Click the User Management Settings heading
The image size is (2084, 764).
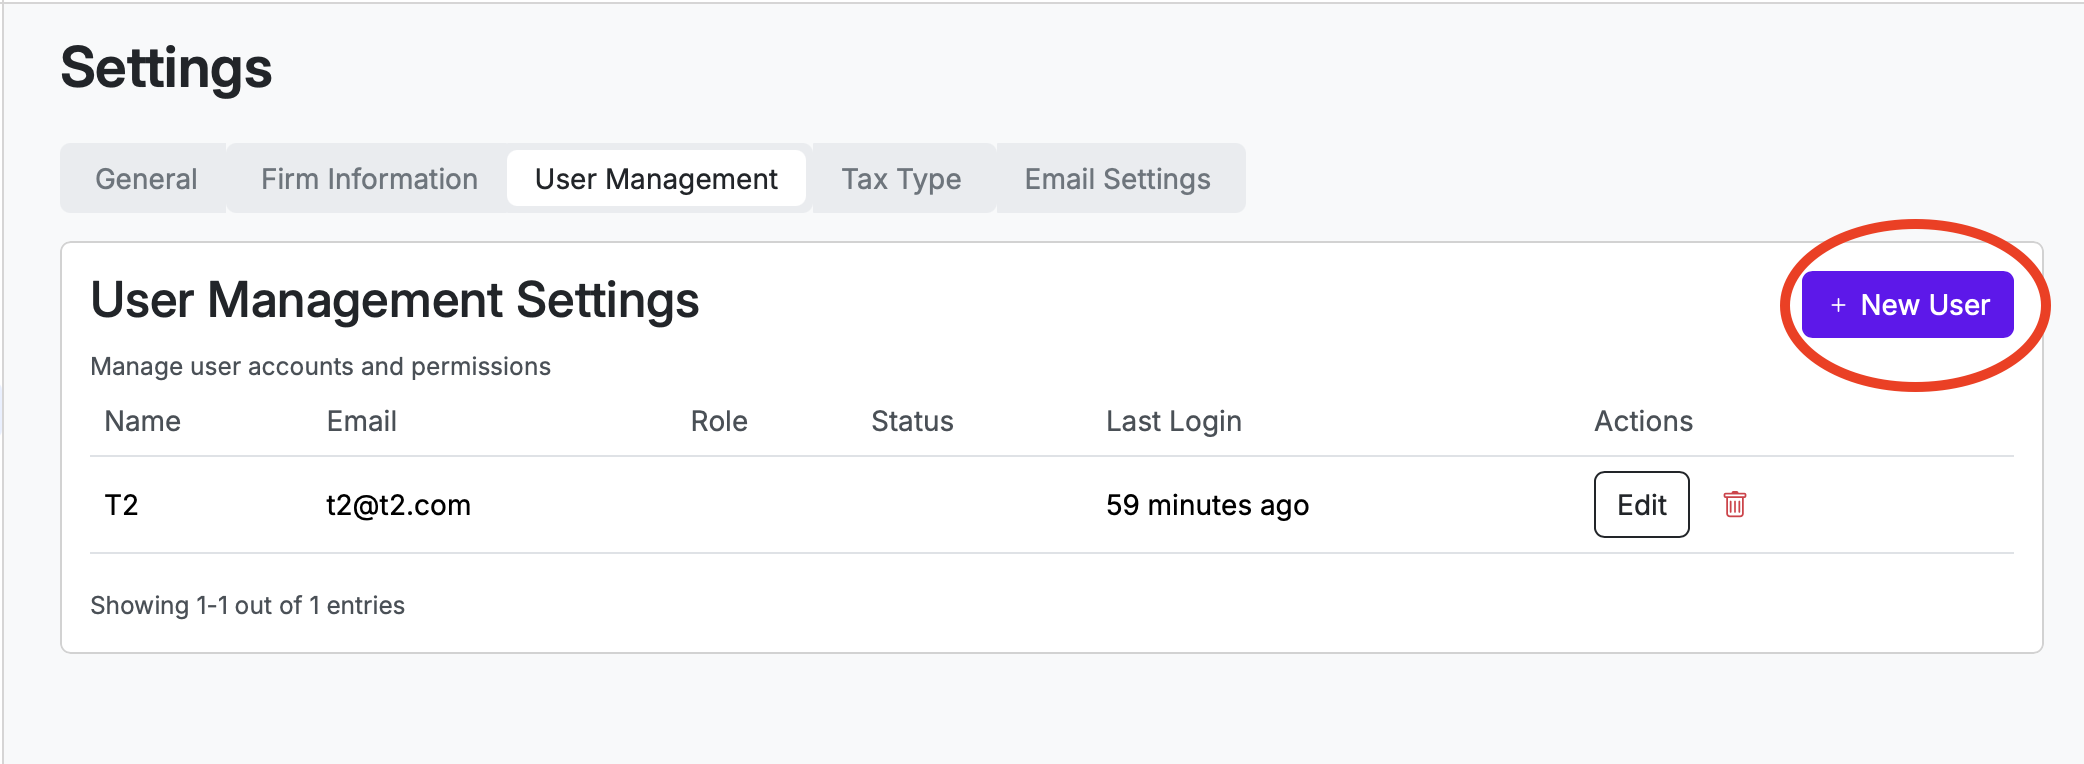tap(395, 300)
